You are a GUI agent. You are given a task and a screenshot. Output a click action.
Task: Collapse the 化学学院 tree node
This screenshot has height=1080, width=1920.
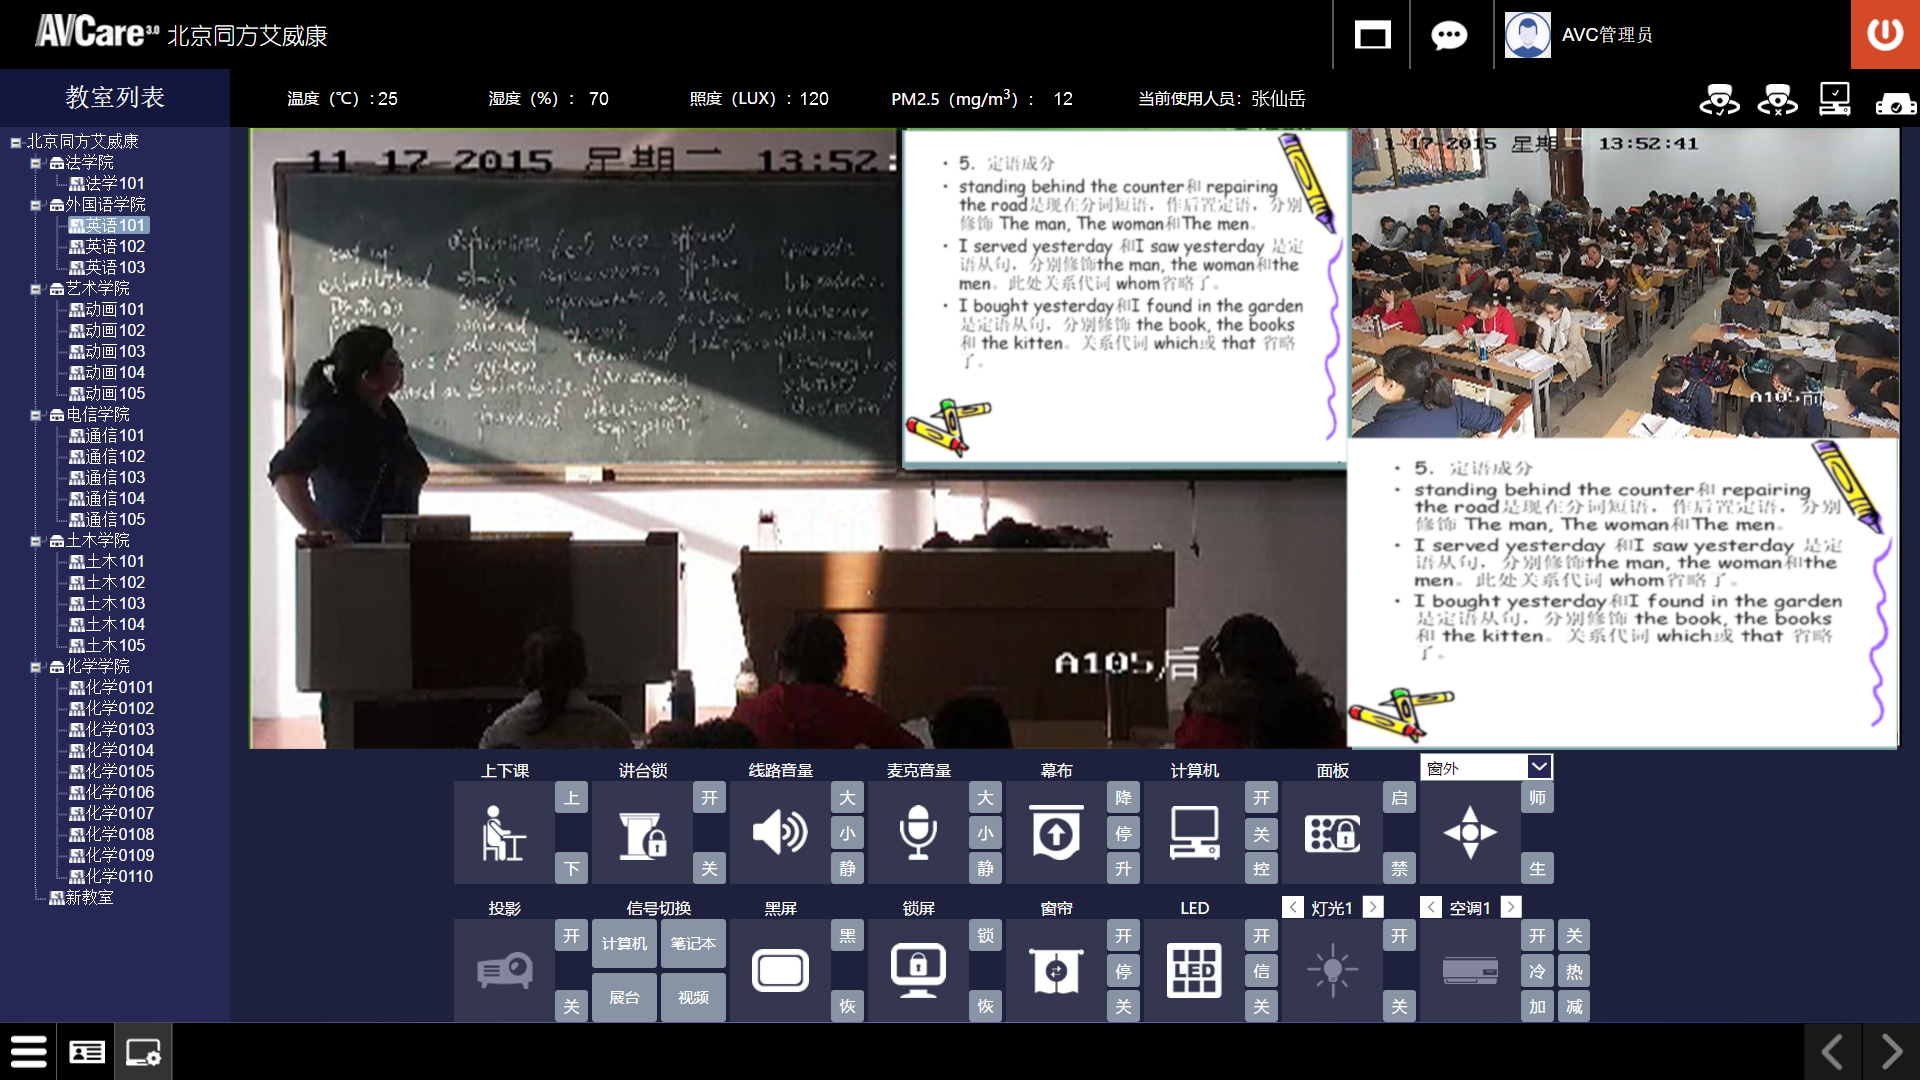[x=36, y=667]
